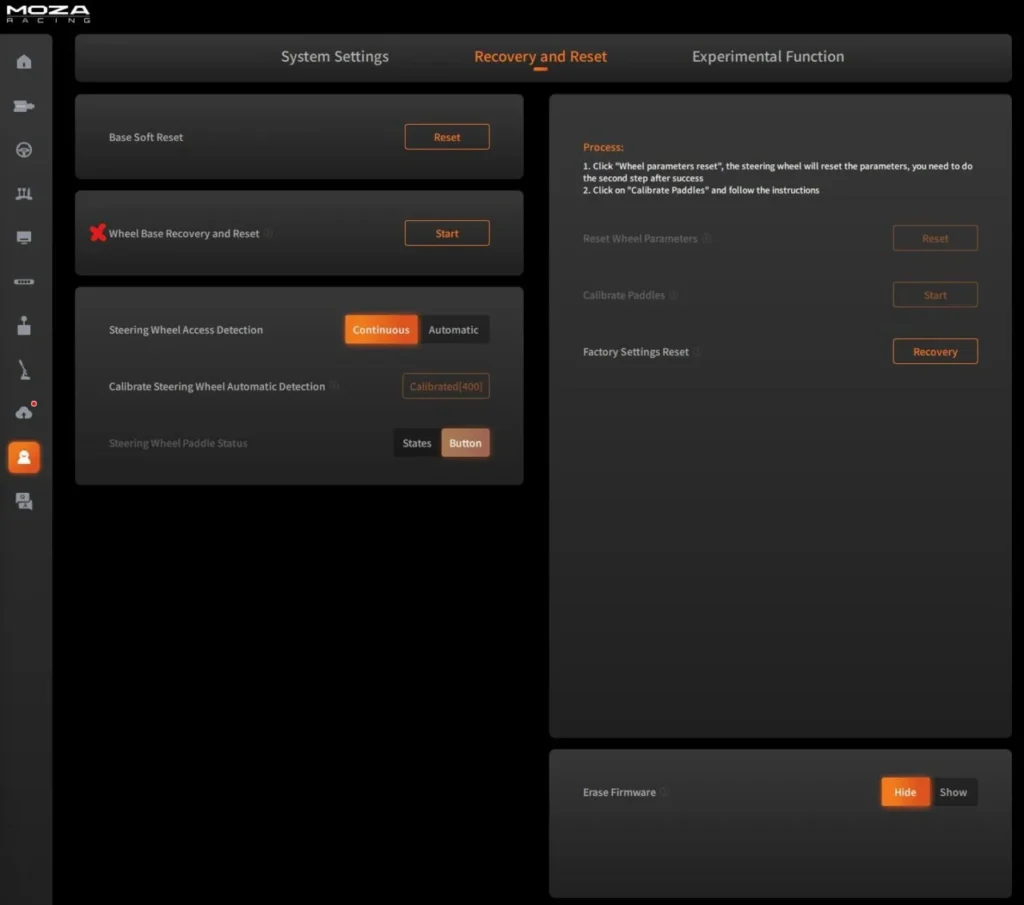
Task: Click the chat feedback icon in sidebar
Action: [24, 502]
